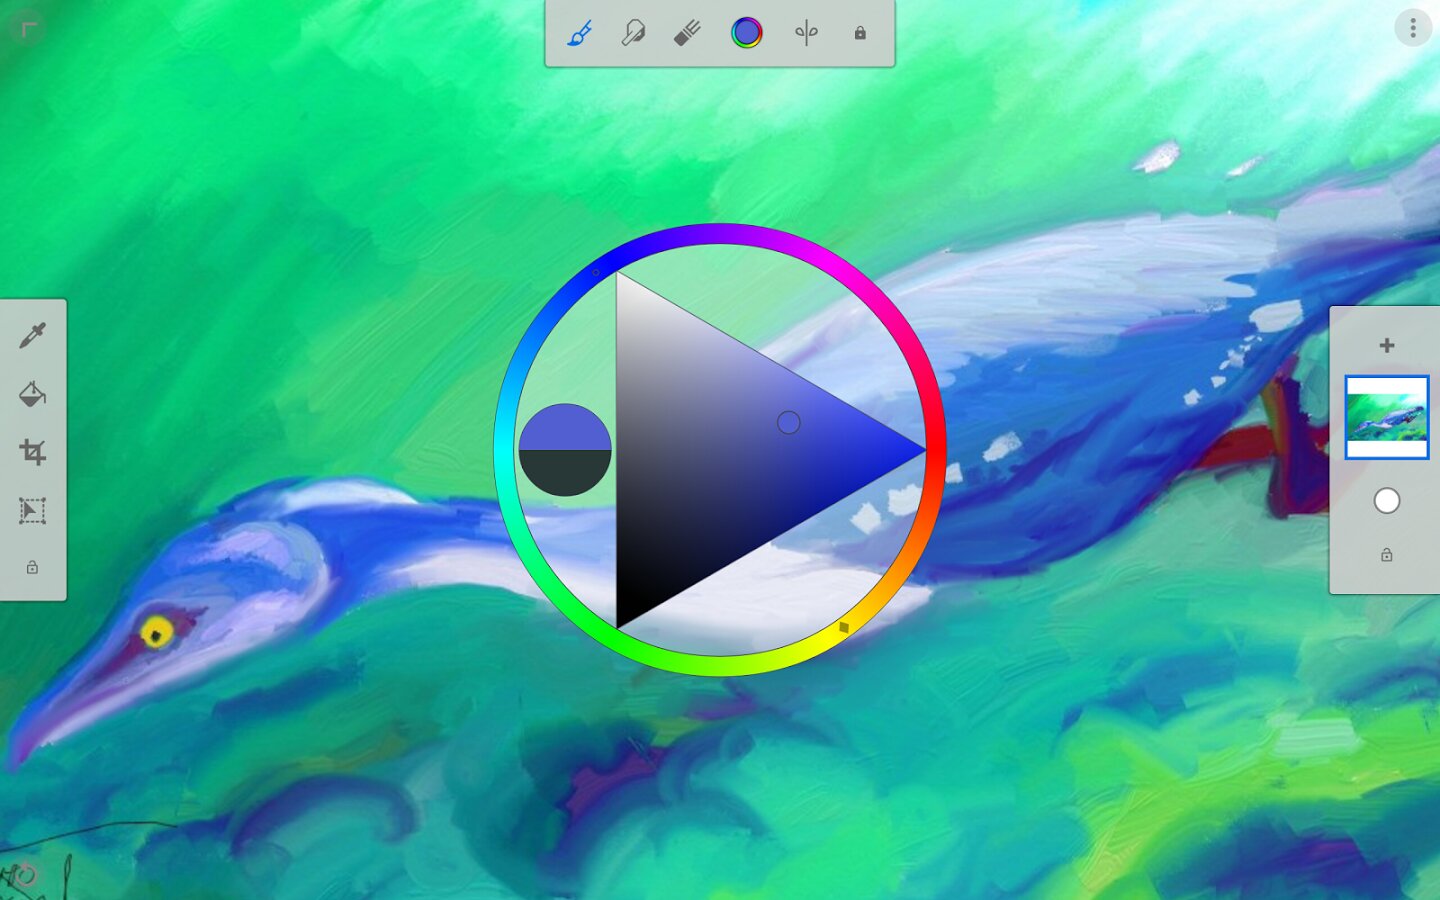Open the three-dot overflow menu
This screenshot has width=1440, height=900.
point(1412,28)
